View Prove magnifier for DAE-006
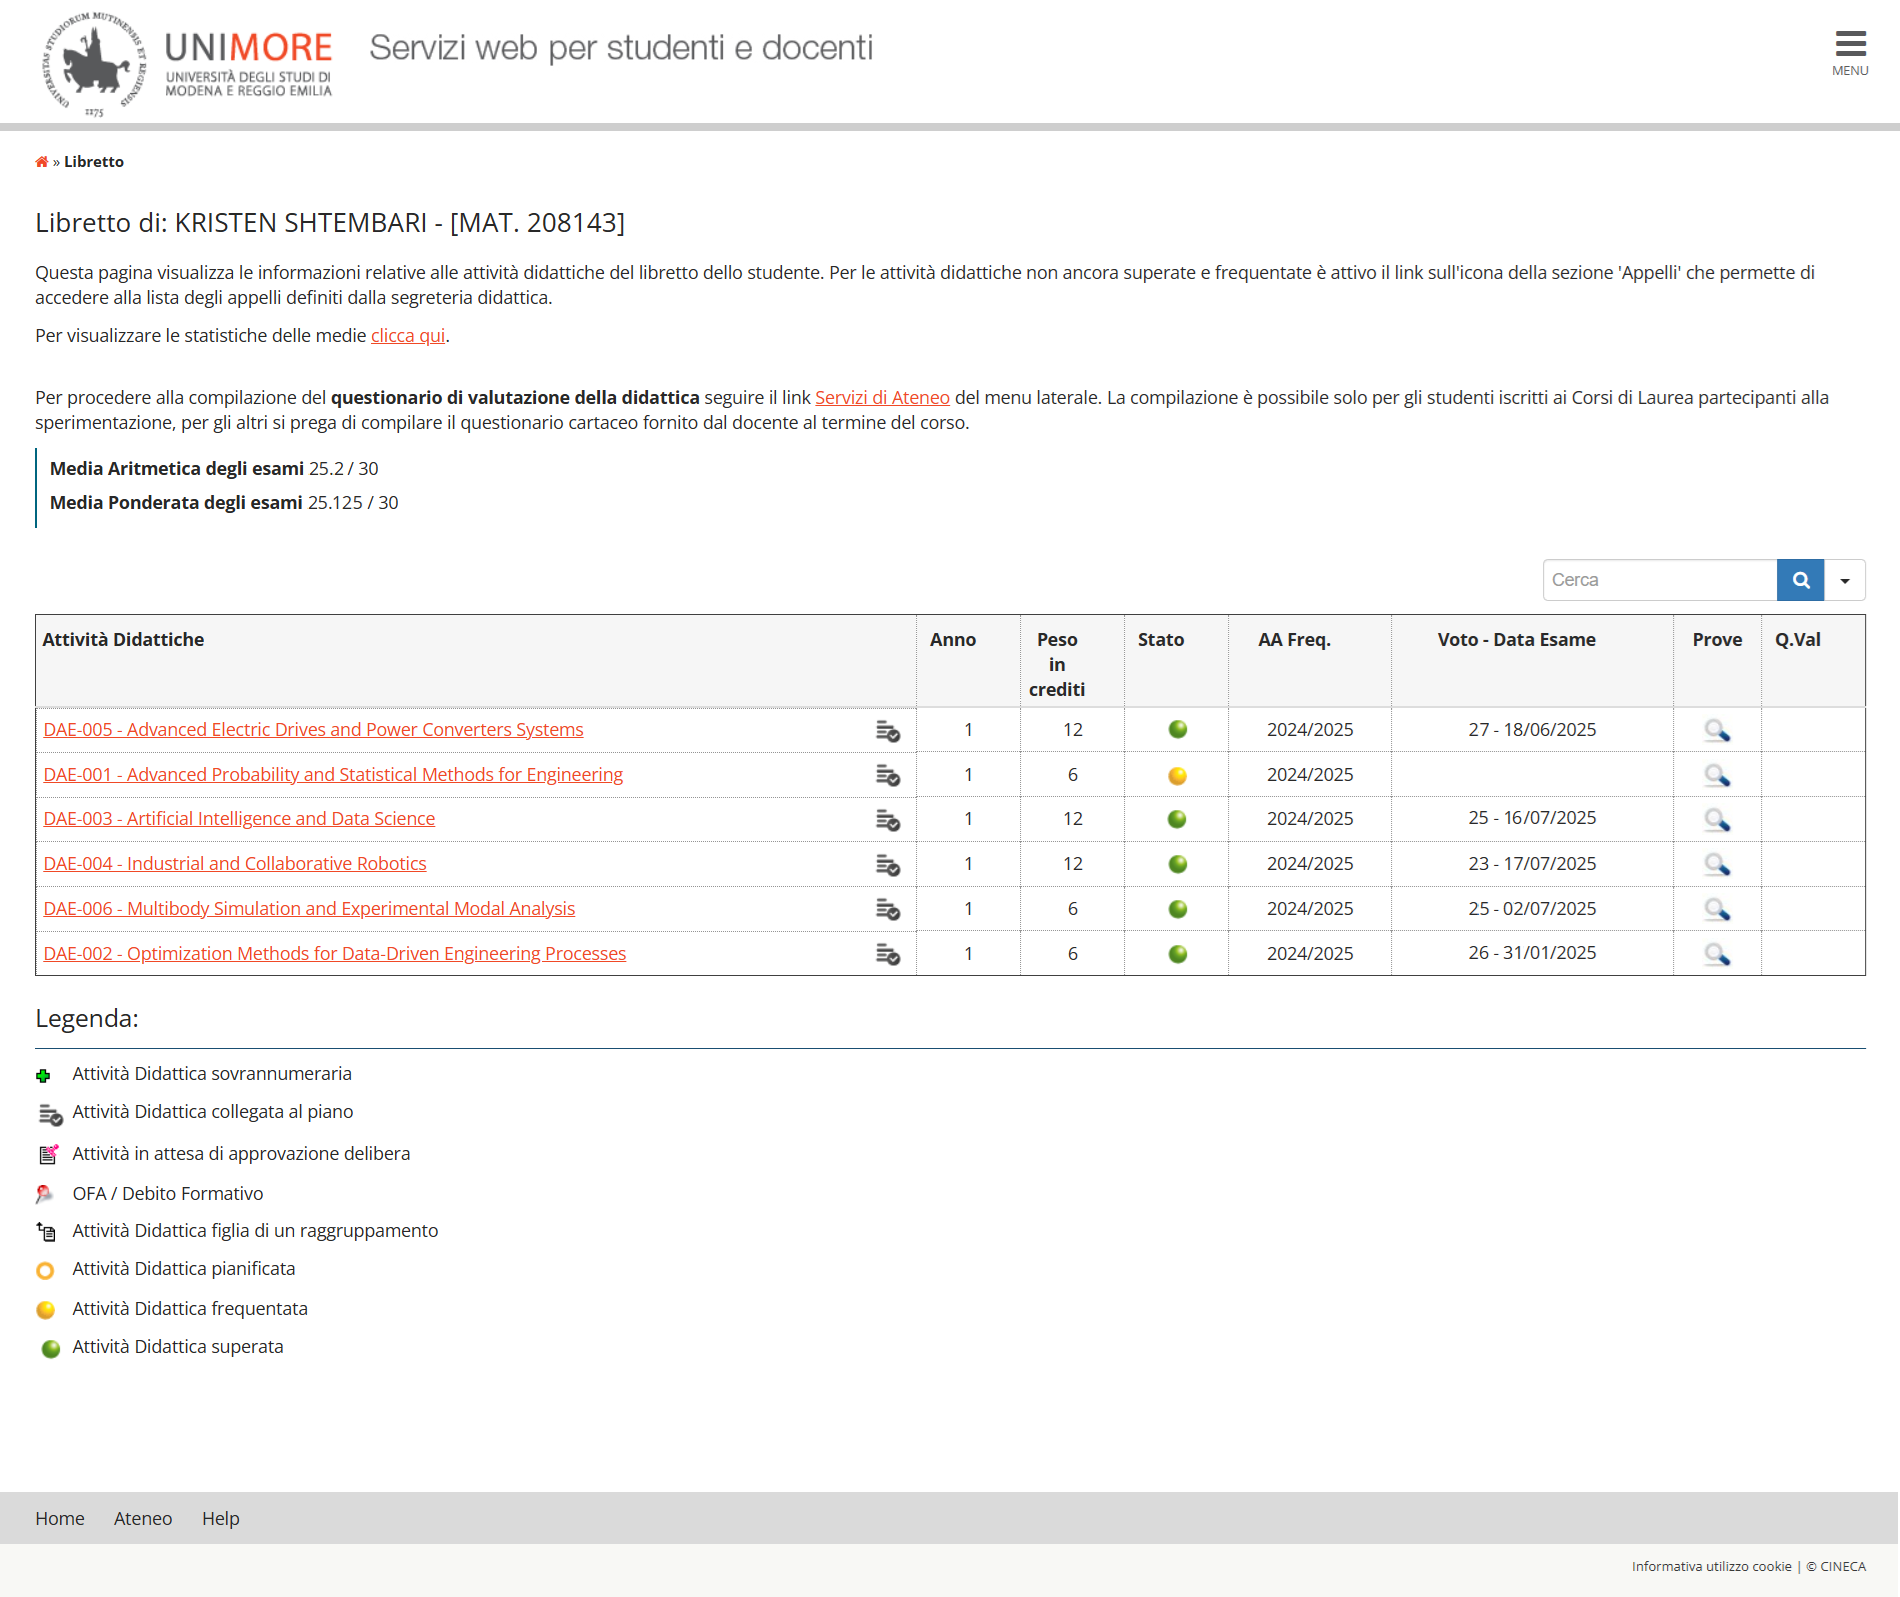 tap(1717, 910)
